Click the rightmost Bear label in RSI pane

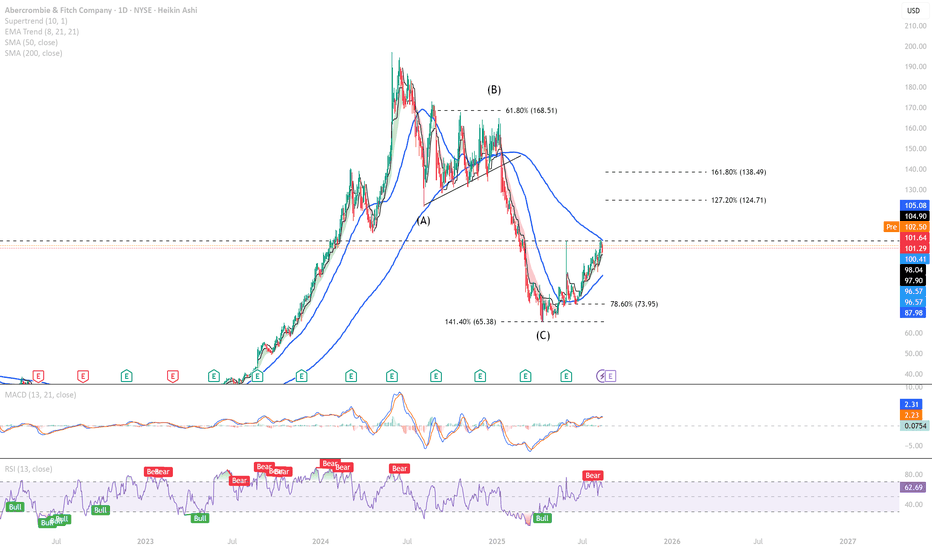click(x=593, y=475)
